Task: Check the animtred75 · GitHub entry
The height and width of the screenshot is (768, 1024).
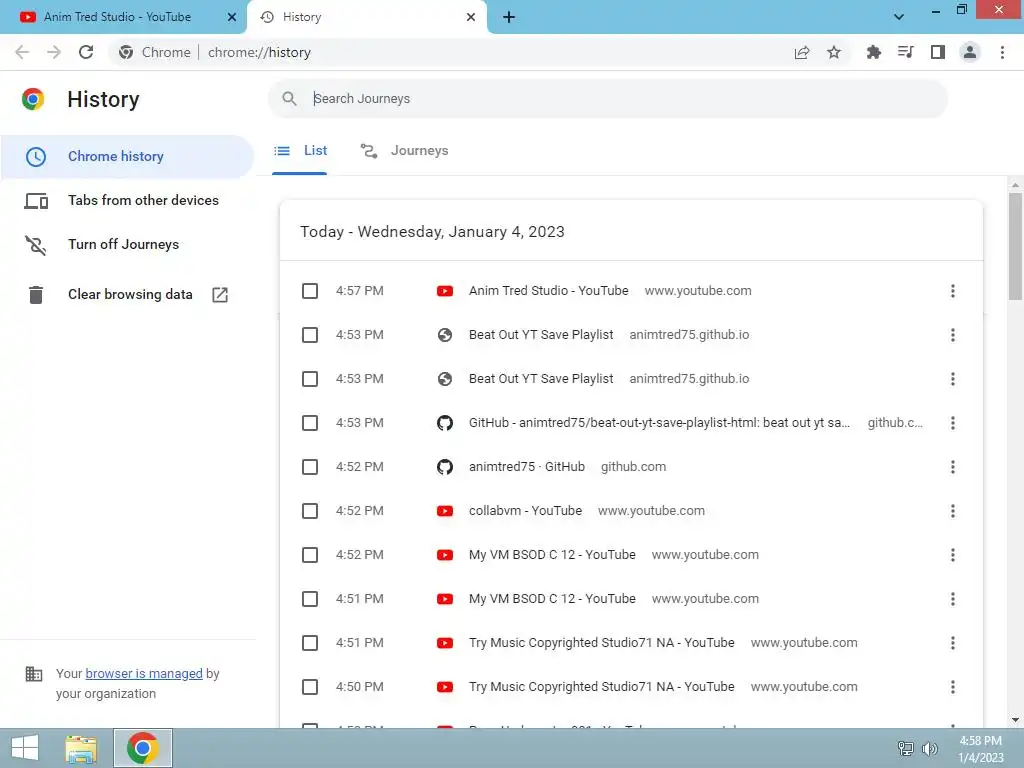Action: pyautogui.click(x=310, y=467)
